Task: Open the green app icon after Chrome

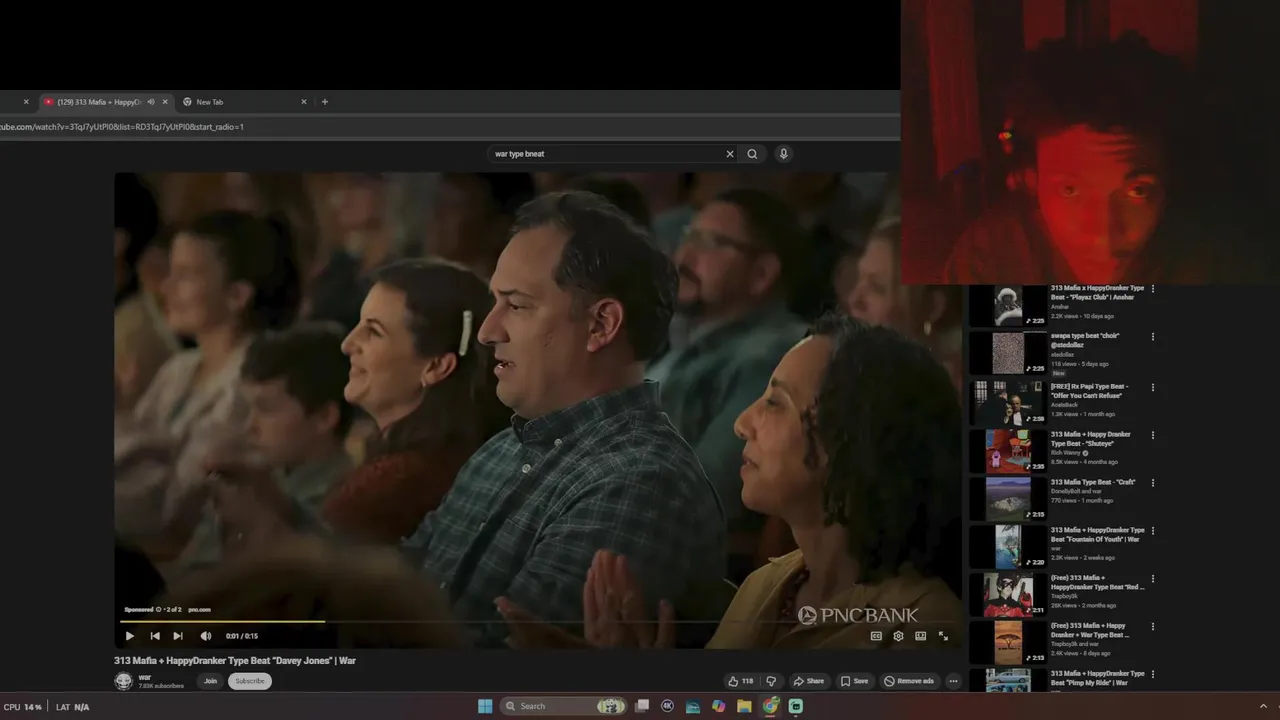Action: pos(796,706)
